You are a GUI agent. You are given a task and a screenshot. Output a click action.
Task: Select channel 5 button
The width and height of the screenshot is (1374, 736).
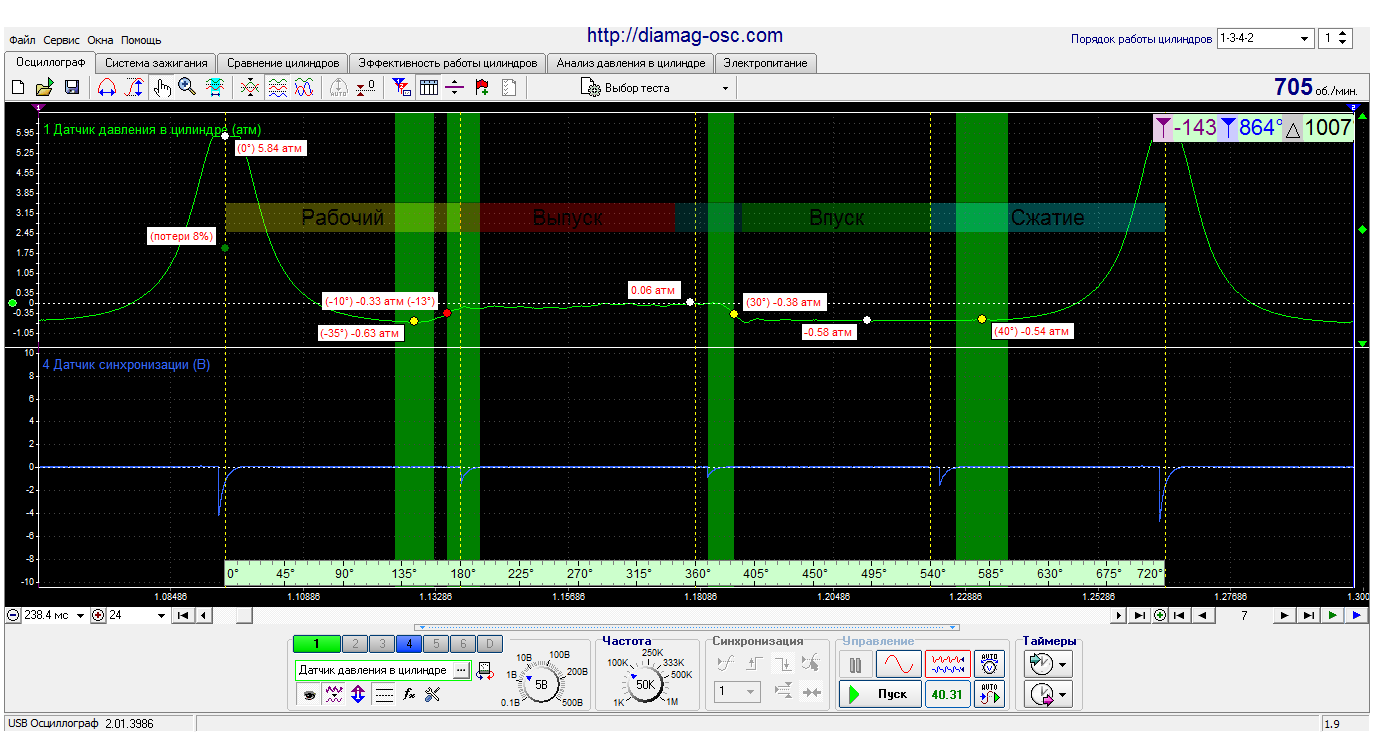[436, 644]
